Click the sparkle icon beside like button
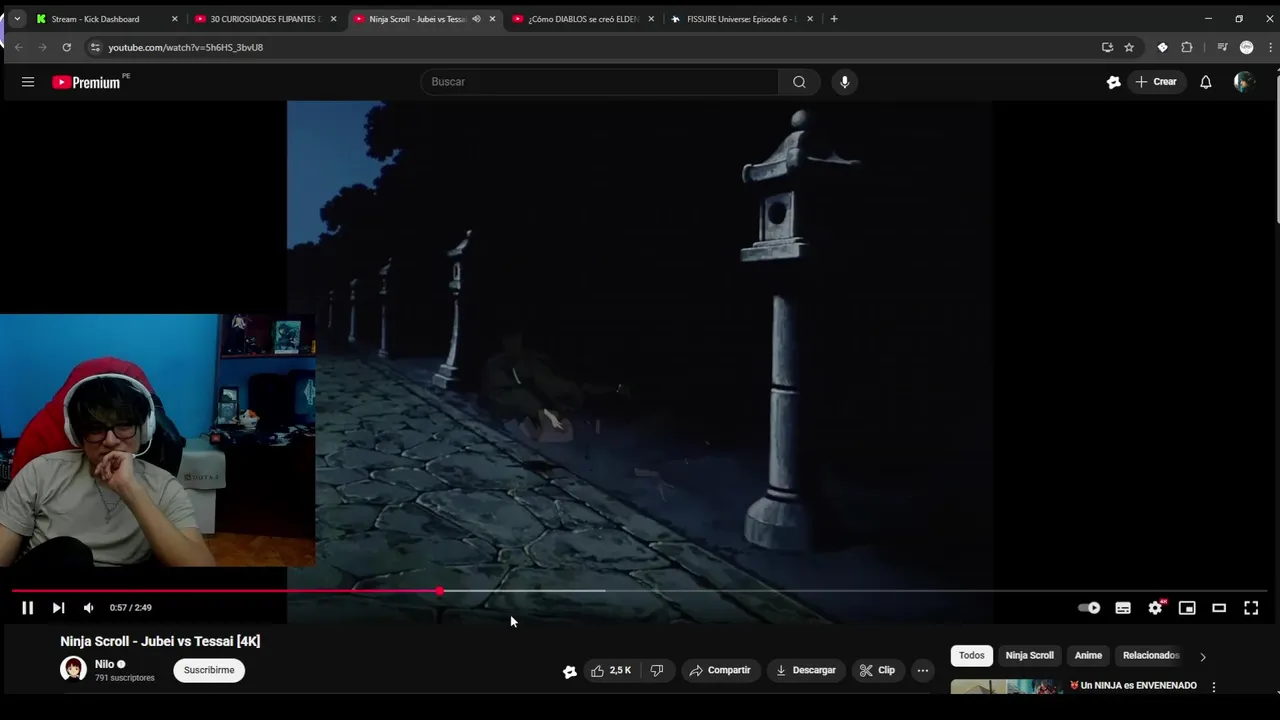This screenshot has width=1280, height=720. pyautogui.click(x=570, y=671)
